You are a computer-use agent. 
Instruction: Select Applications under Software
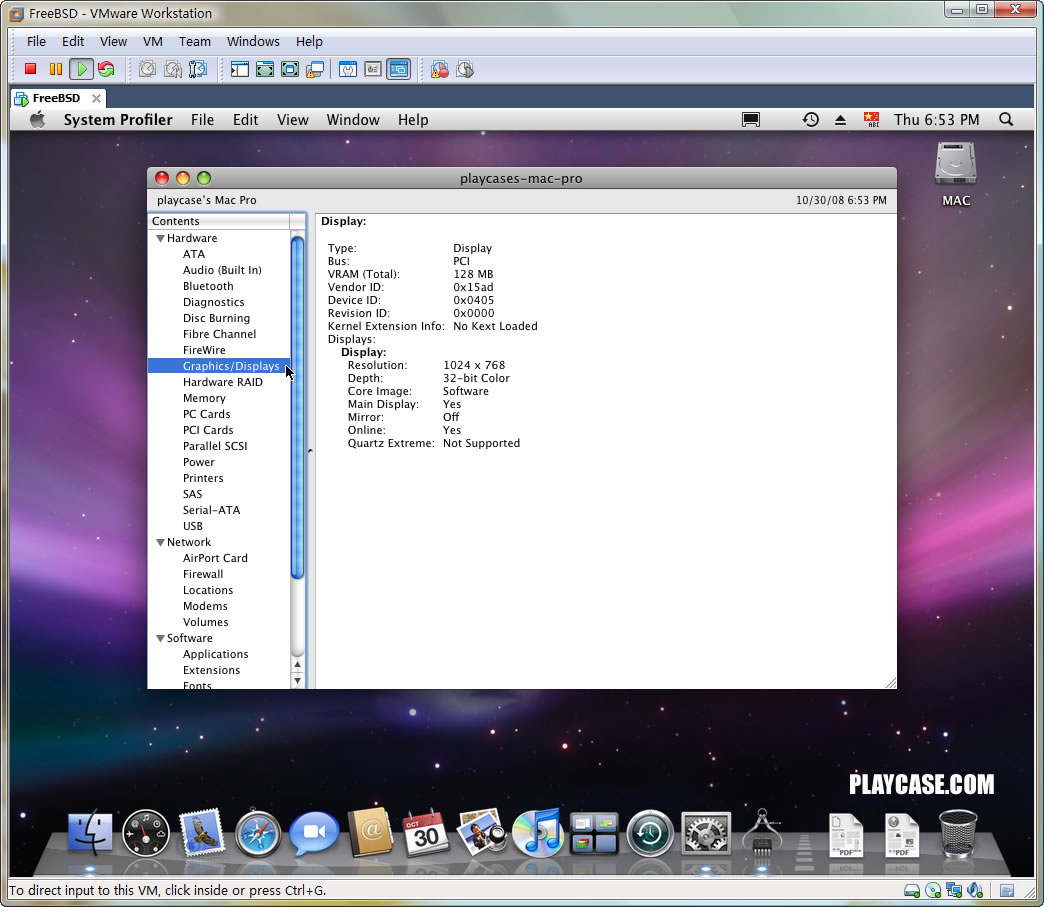215,654
